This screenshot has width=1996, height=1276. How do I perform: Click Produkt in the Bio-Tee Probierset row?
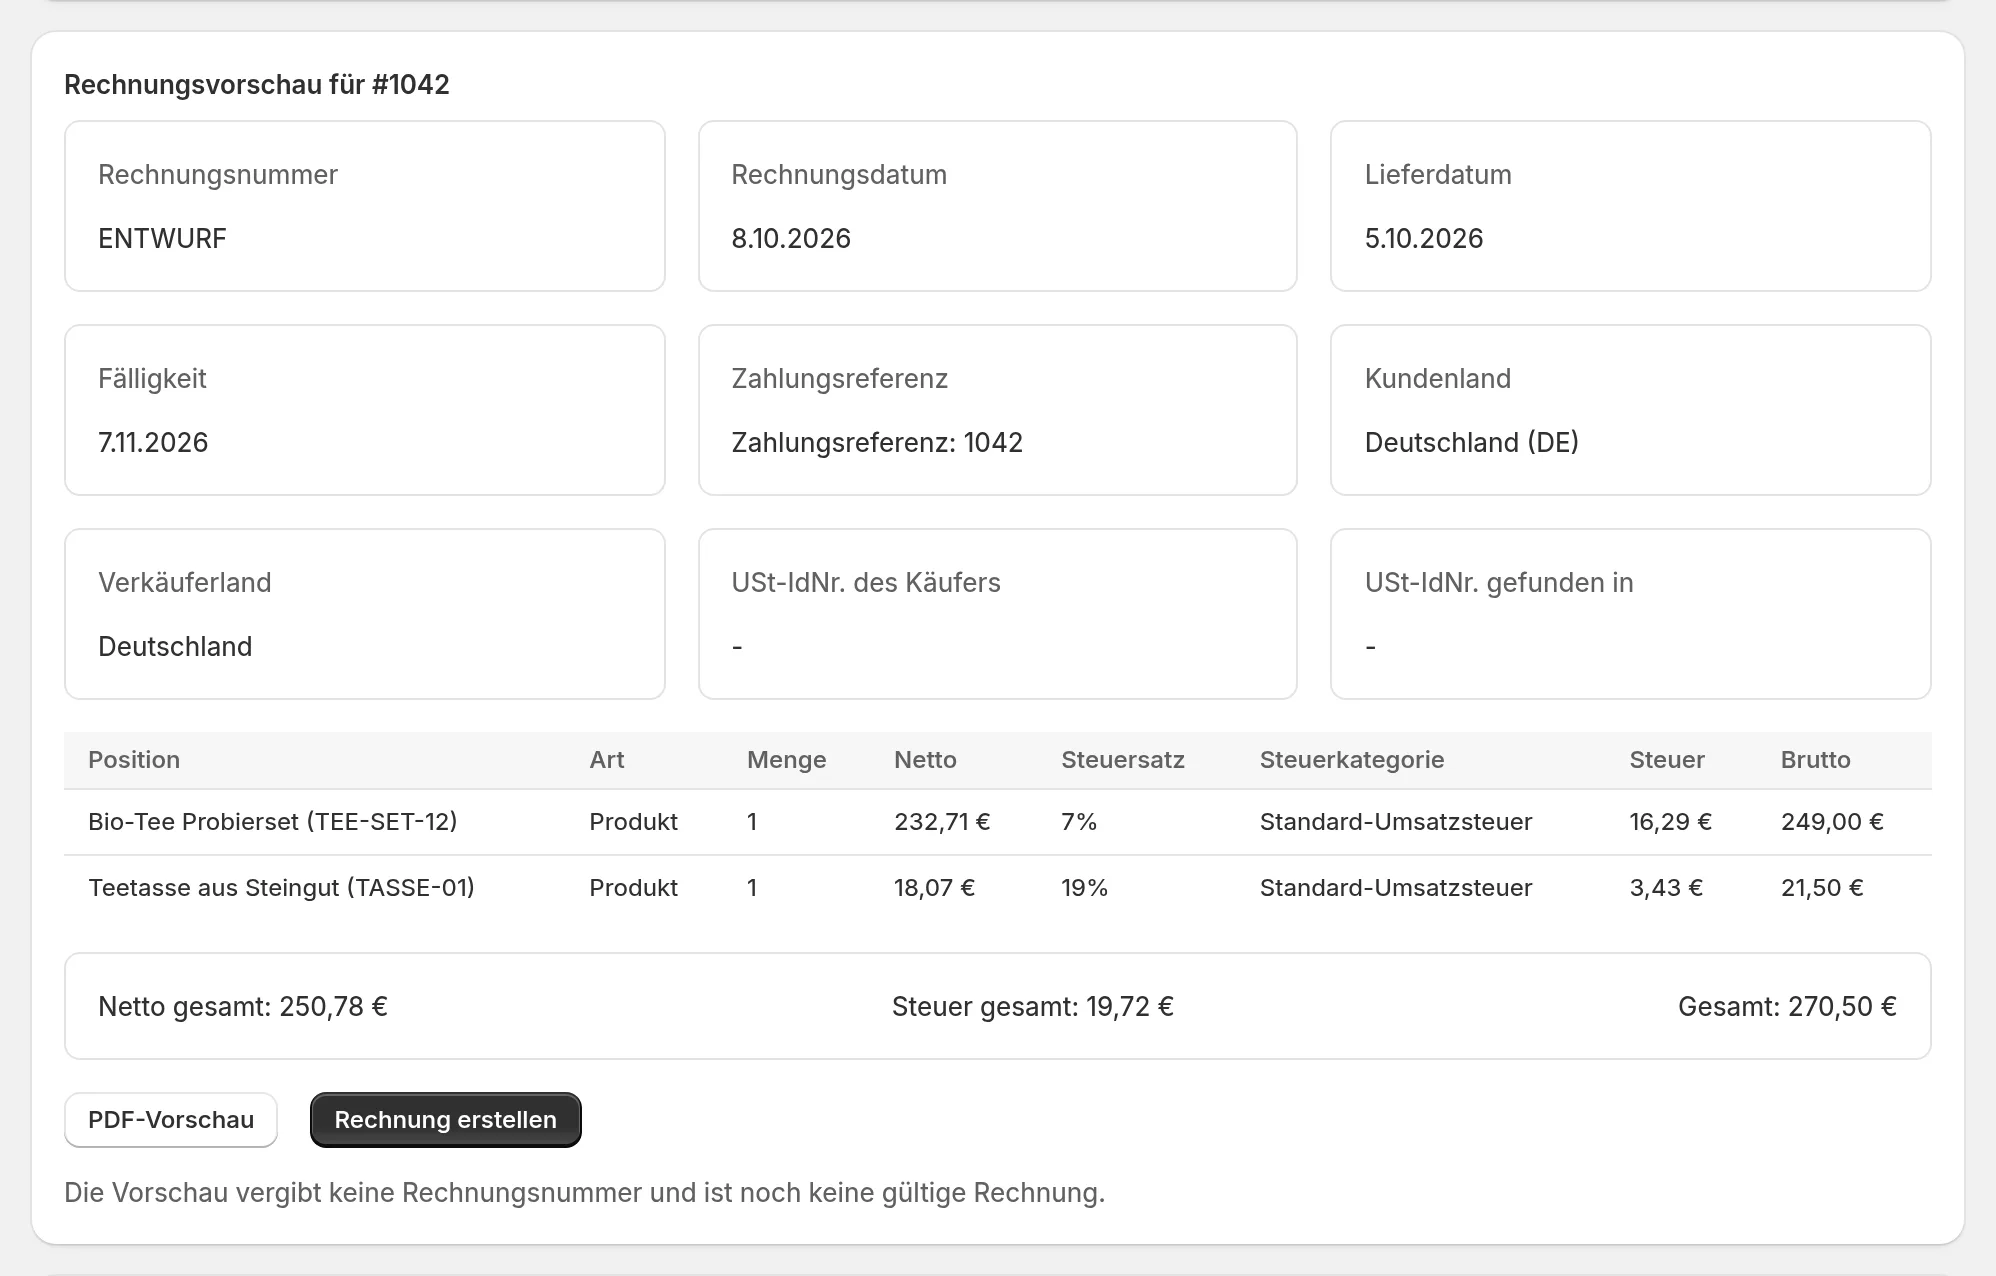[633, 822]
